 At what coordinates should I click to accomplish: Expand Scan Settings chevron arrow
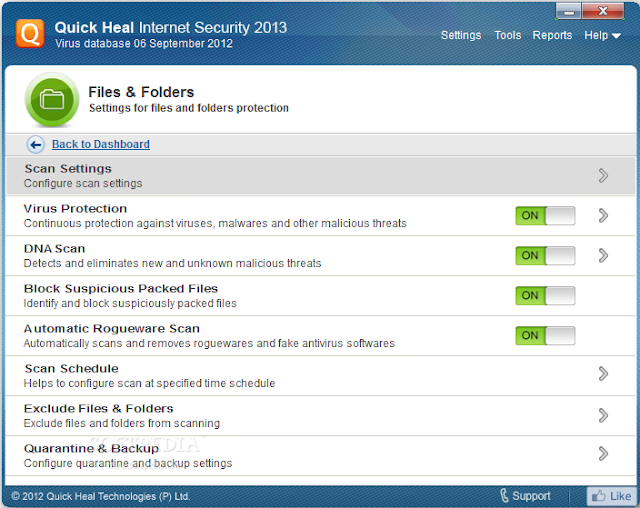pos(603,175)
